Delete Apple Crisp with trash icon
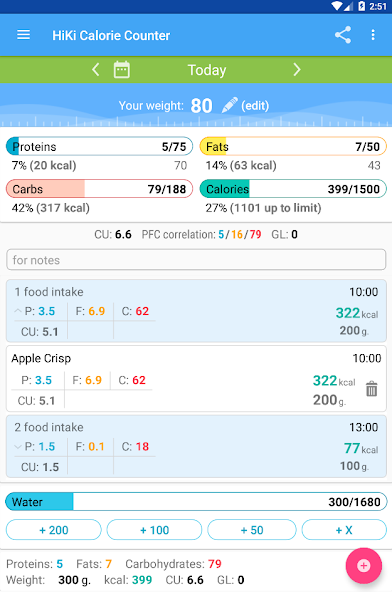 [x=372, y=388]
